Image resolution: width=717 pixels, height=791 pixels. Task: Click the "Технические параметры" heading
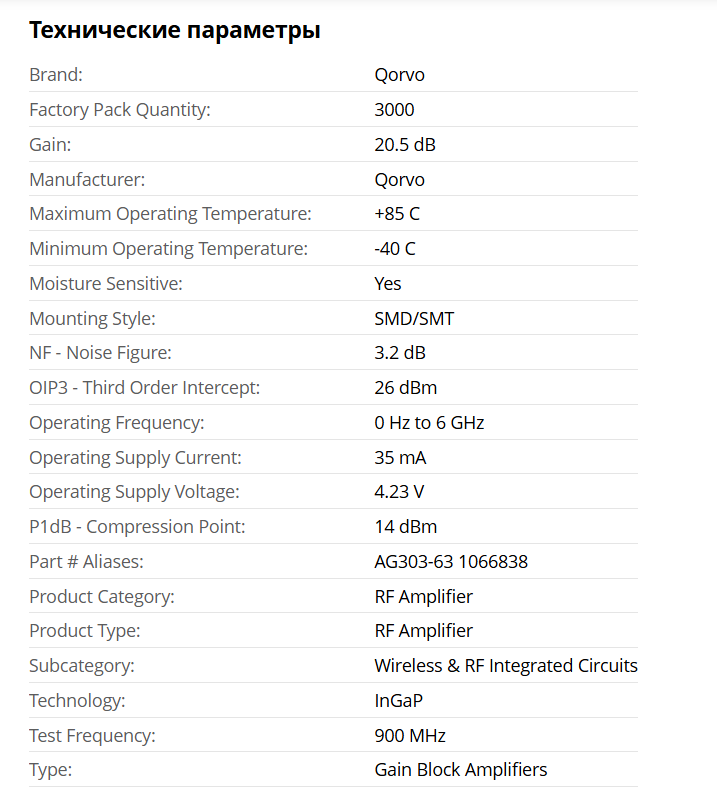point(174,30)
